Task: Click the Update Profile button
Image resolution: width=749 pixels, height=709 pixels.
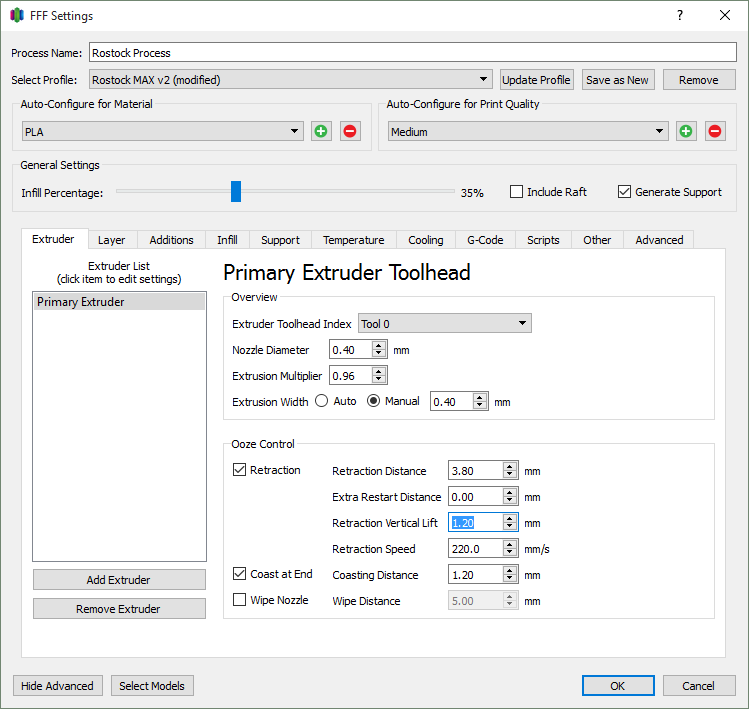Action: click(x=536, y=80)
